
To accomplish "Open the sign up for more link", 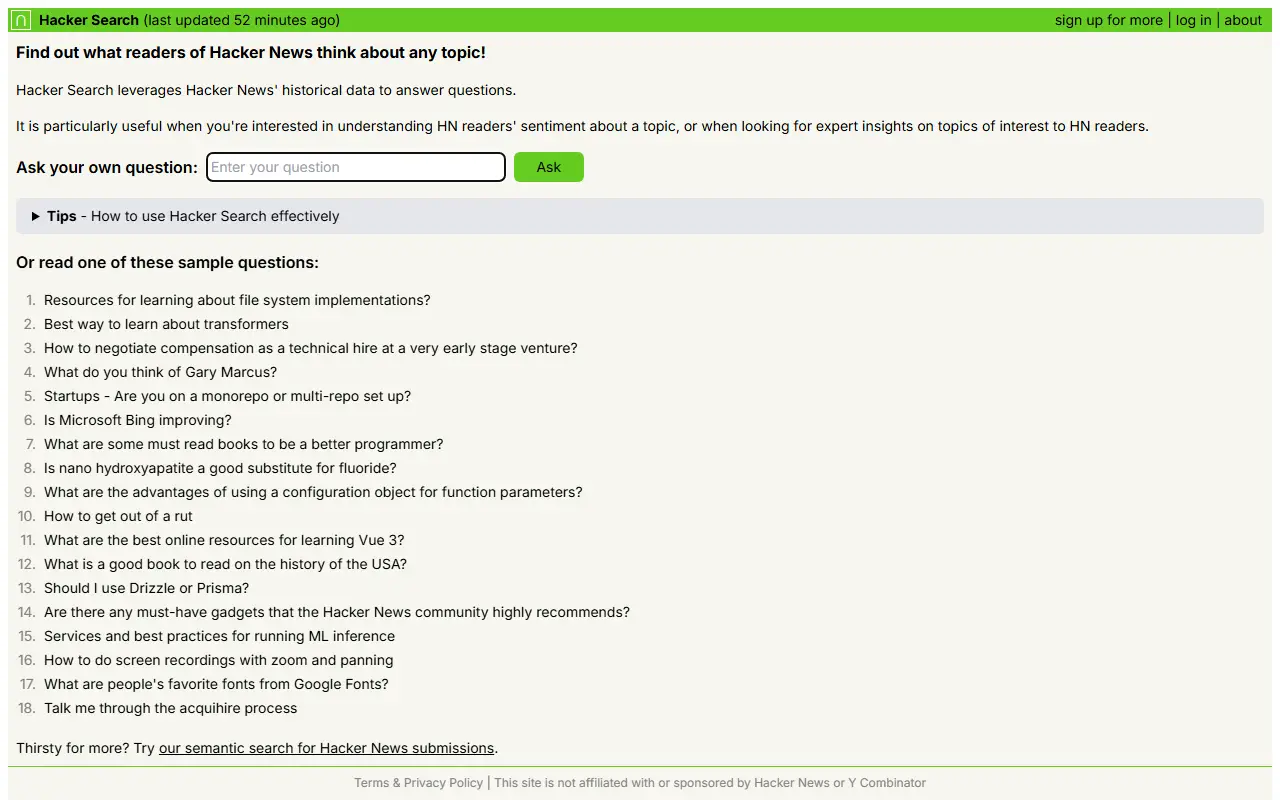I will click(1109, 20).
